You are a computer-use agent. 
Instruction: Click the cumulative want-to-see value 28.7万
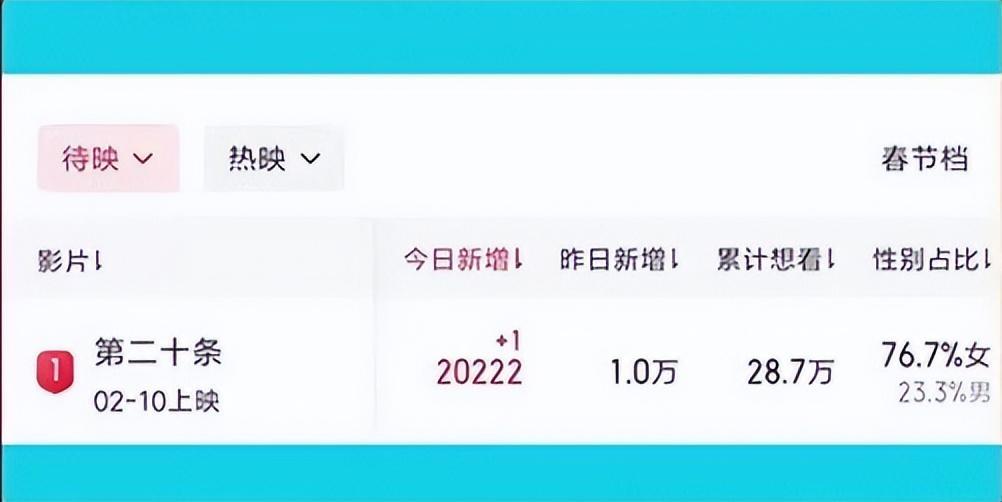coord(790,373)
